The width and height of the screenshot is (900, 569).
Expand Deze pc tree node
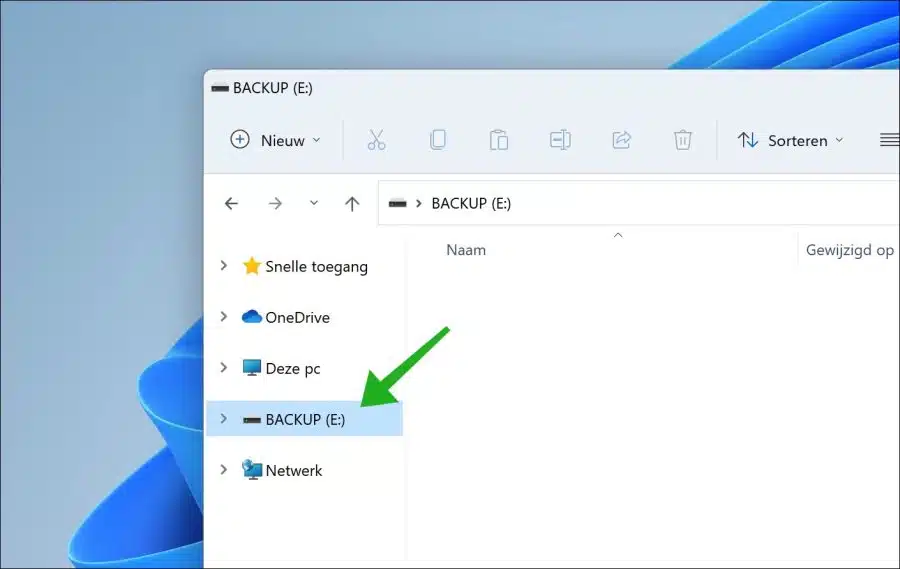(x=224, y=367)
